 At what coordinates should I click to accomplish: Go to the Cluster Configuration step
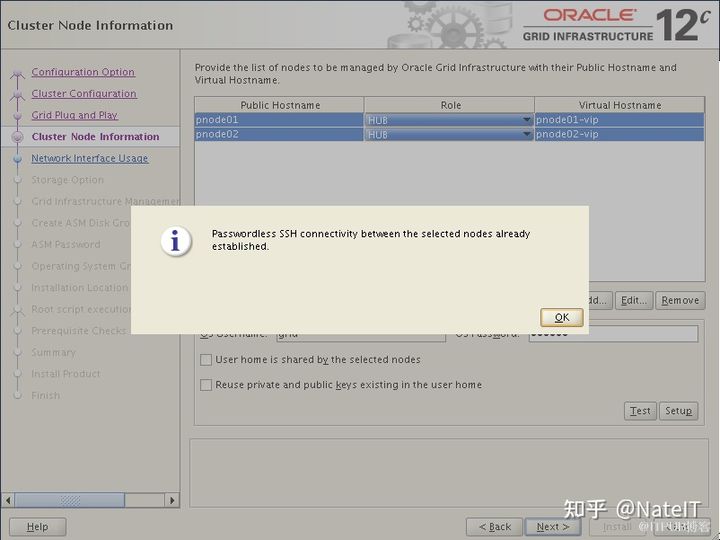pos(84,94)
